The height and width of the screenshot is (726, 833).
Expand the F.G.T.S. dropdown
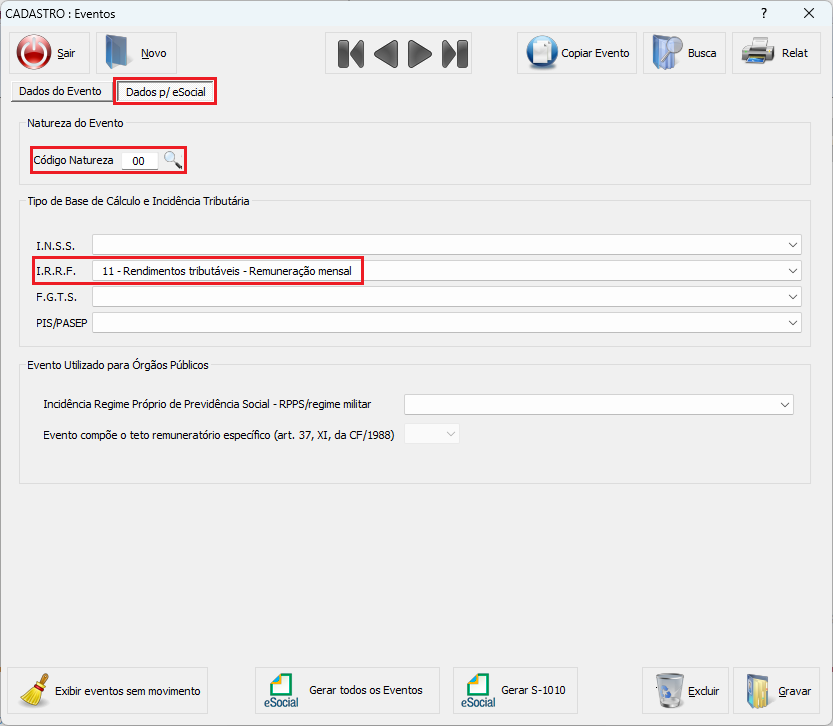point(793,296)
